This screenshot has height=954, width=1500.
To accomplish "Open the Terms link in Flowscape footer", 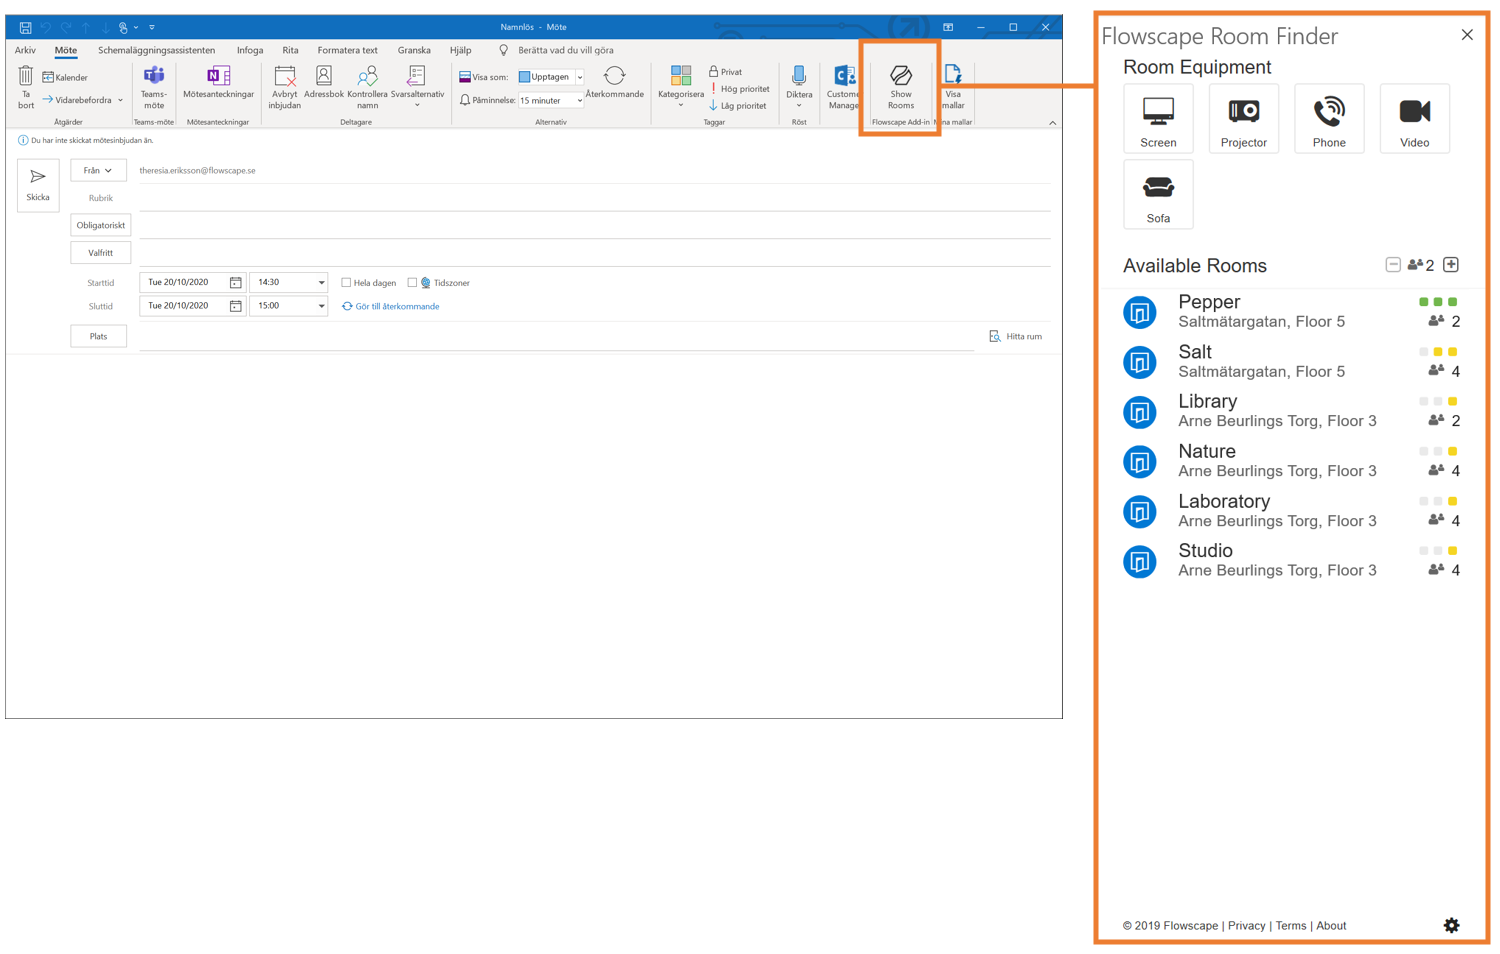I will pos(1290,925).
